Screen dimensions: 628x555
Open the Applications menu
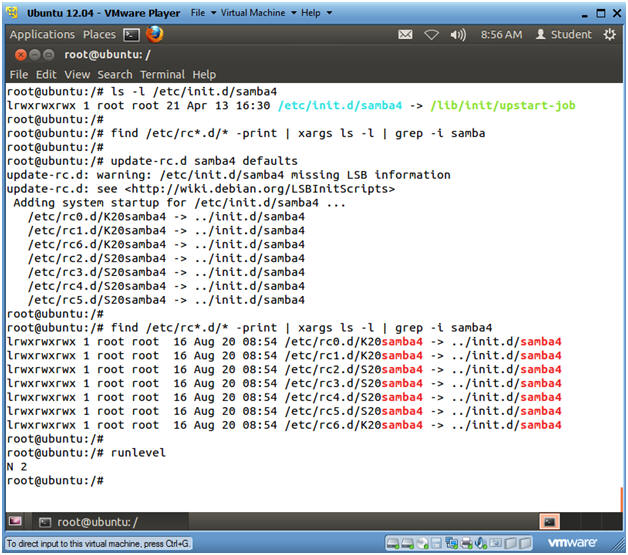pyautogui.click(x=42, y=34)
